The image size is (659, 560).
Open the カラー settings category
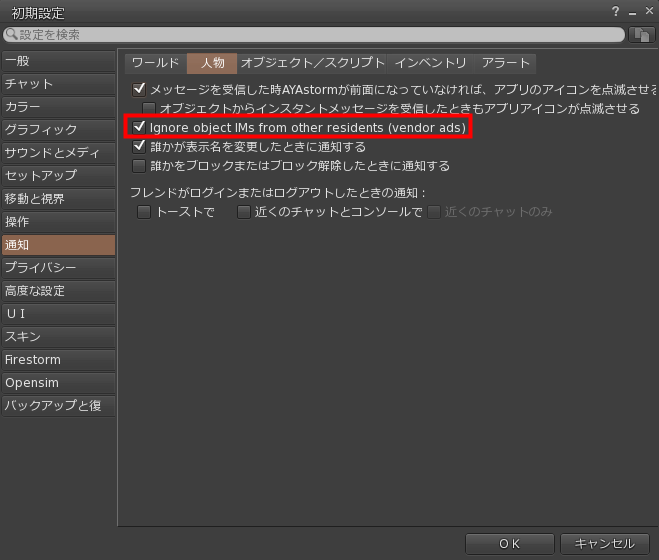(58, 107)
